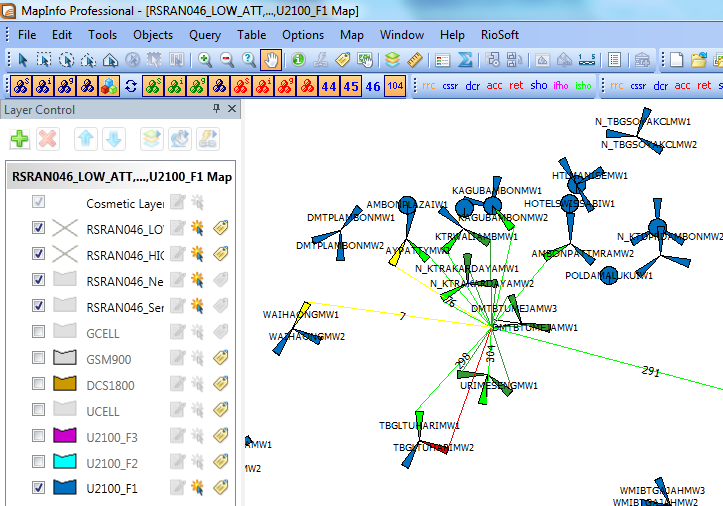Click the New Document icon

coord(676,60)
